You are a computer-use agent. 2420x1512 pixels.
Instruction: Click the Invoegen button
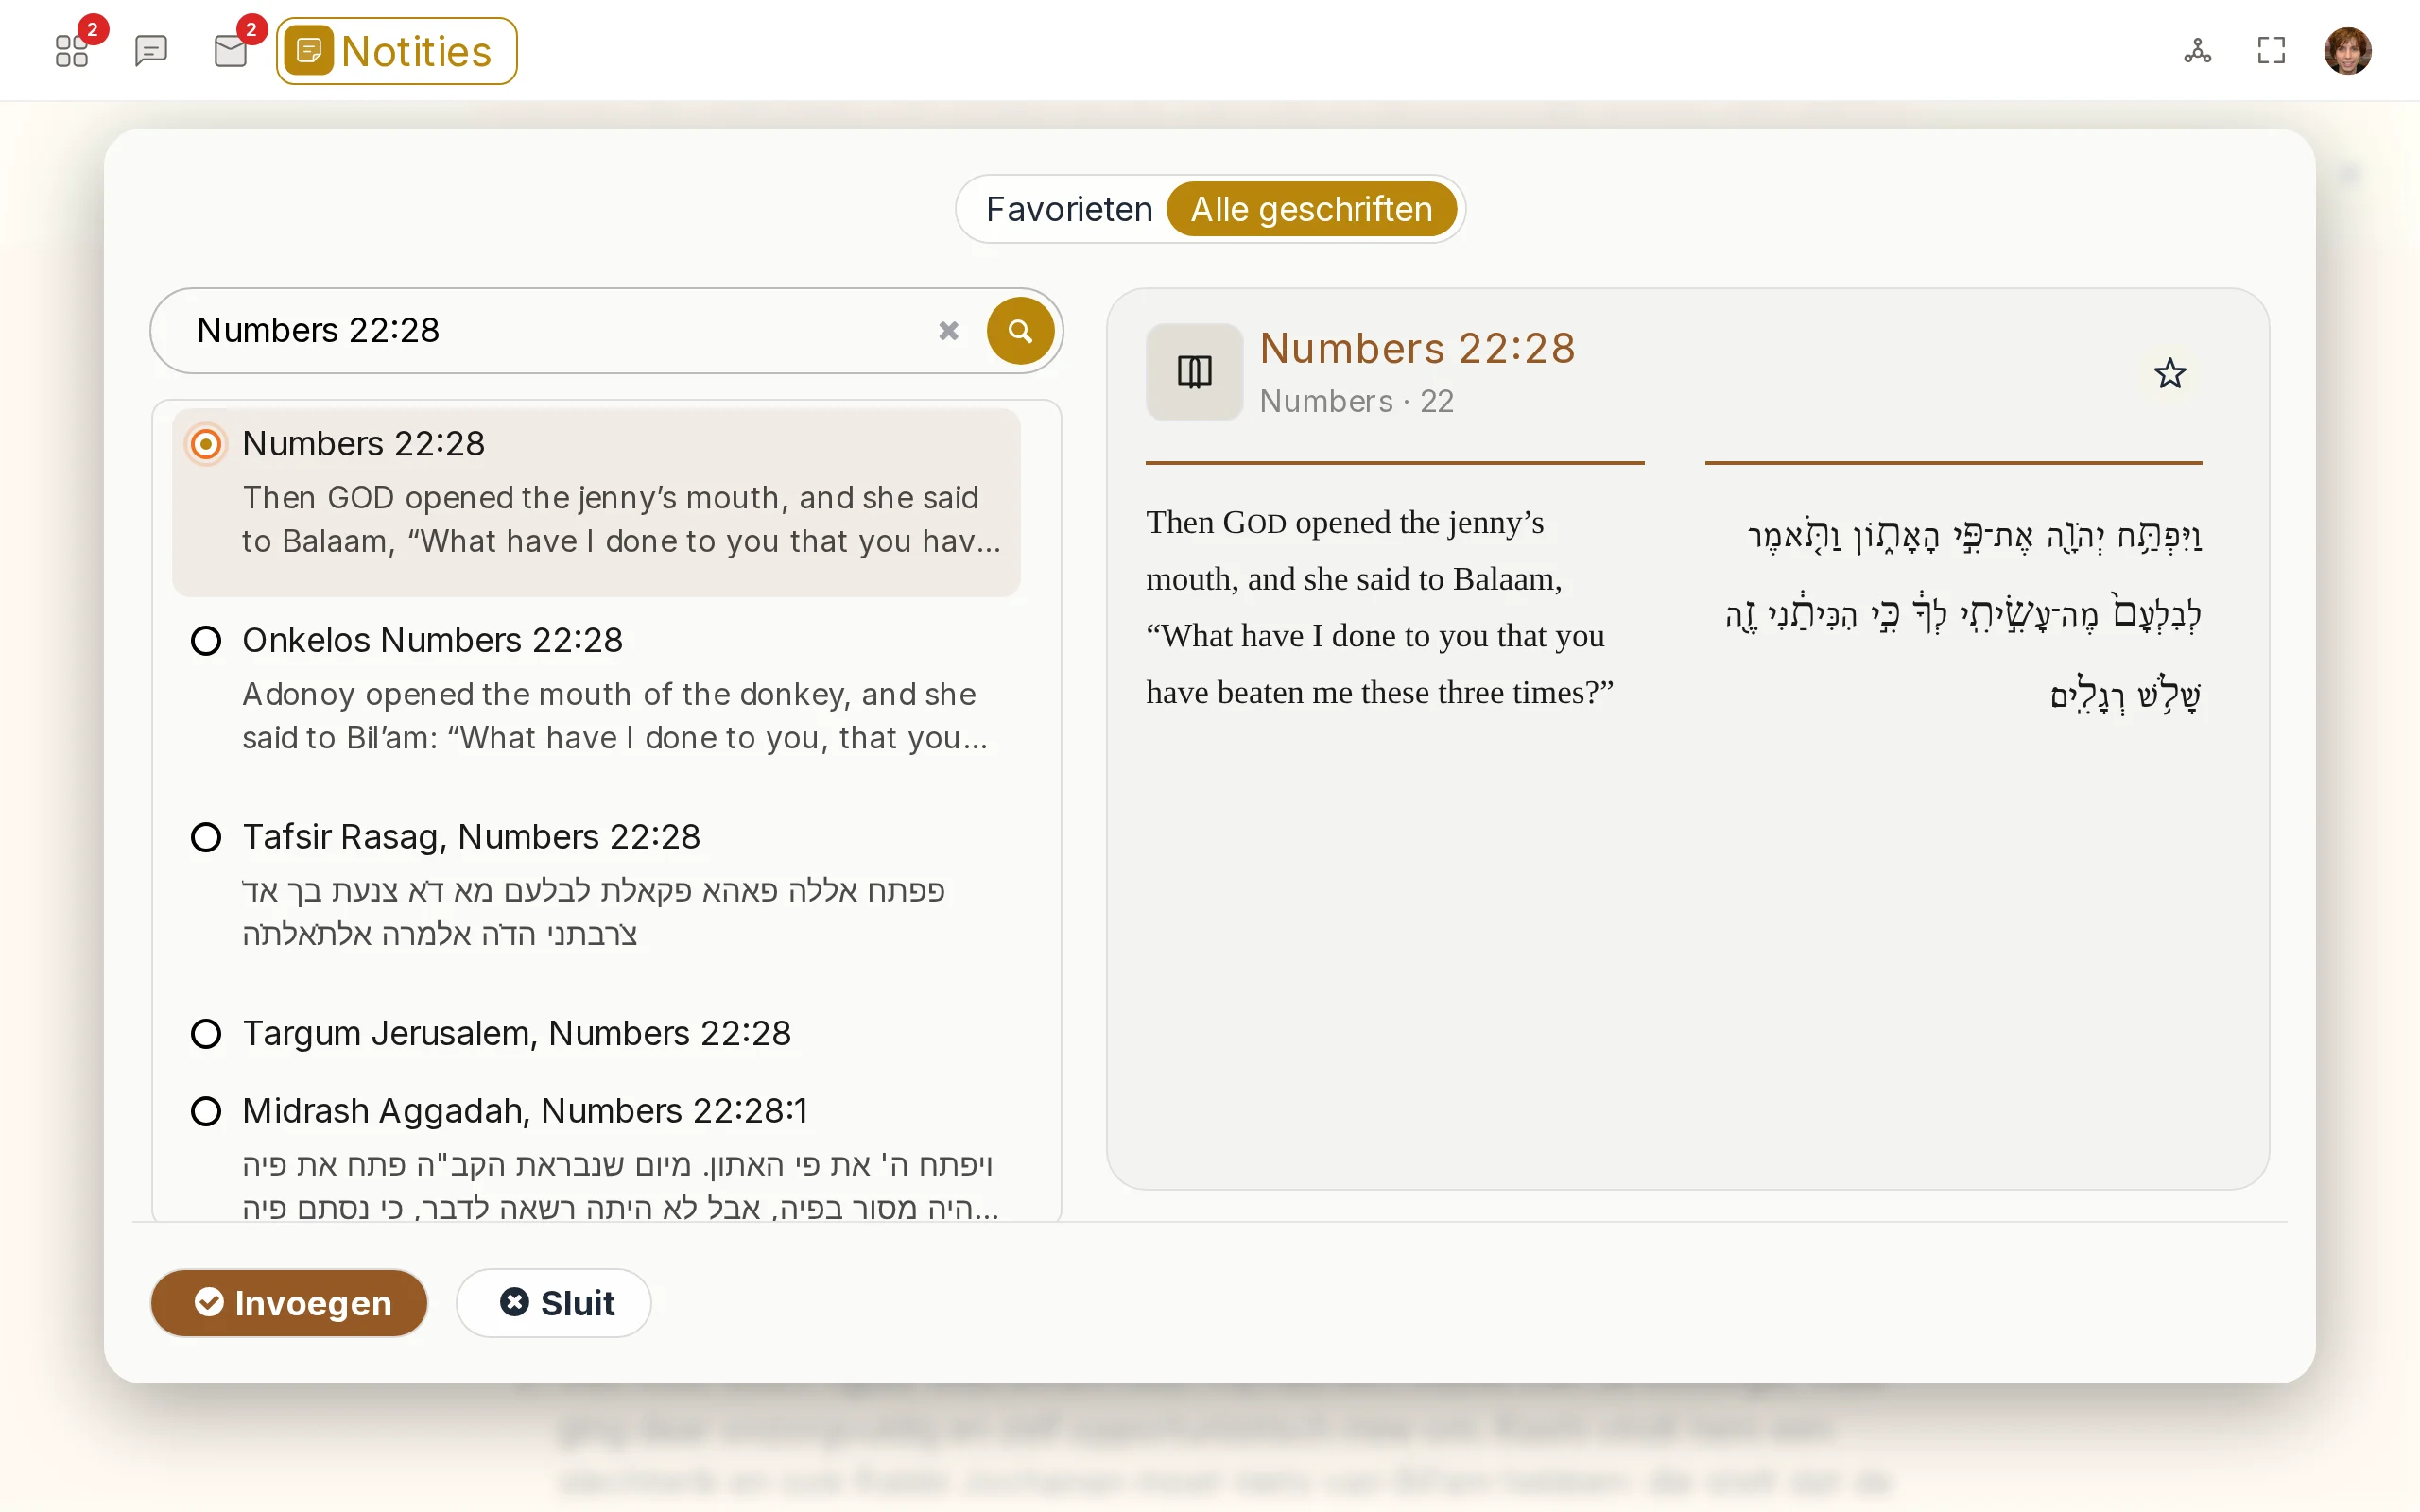[x=289, y=1303]
